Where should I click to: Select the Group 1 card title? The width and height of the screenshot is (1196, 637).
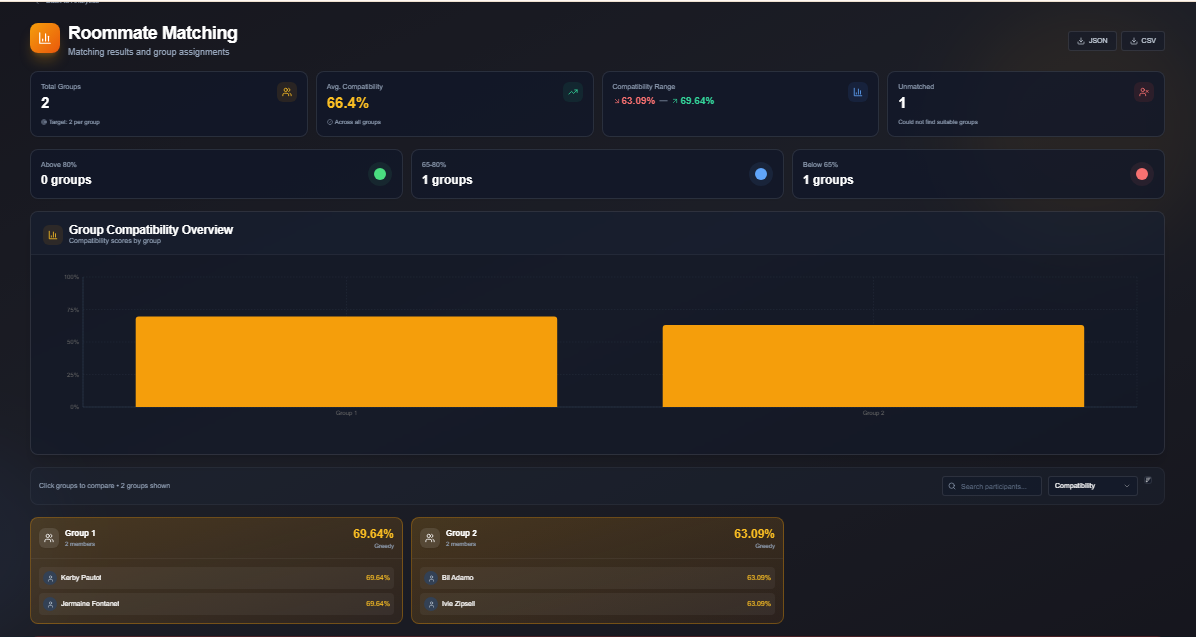[80, 533]
